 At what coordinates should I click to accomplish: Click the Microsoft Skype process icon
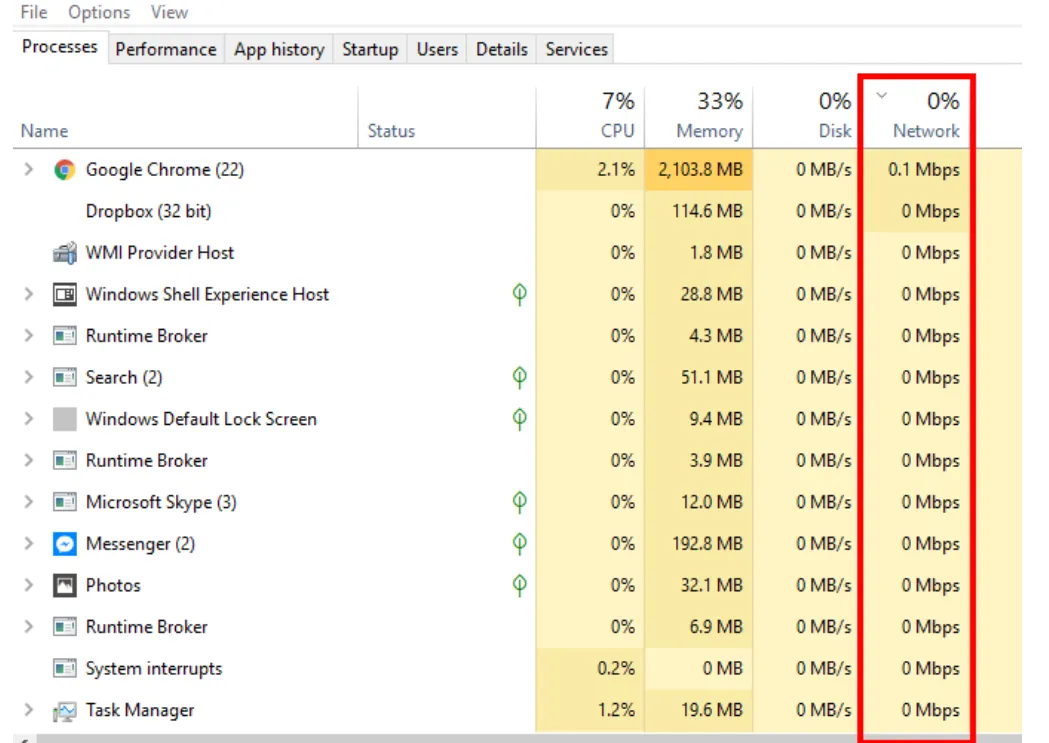point(63,502)
